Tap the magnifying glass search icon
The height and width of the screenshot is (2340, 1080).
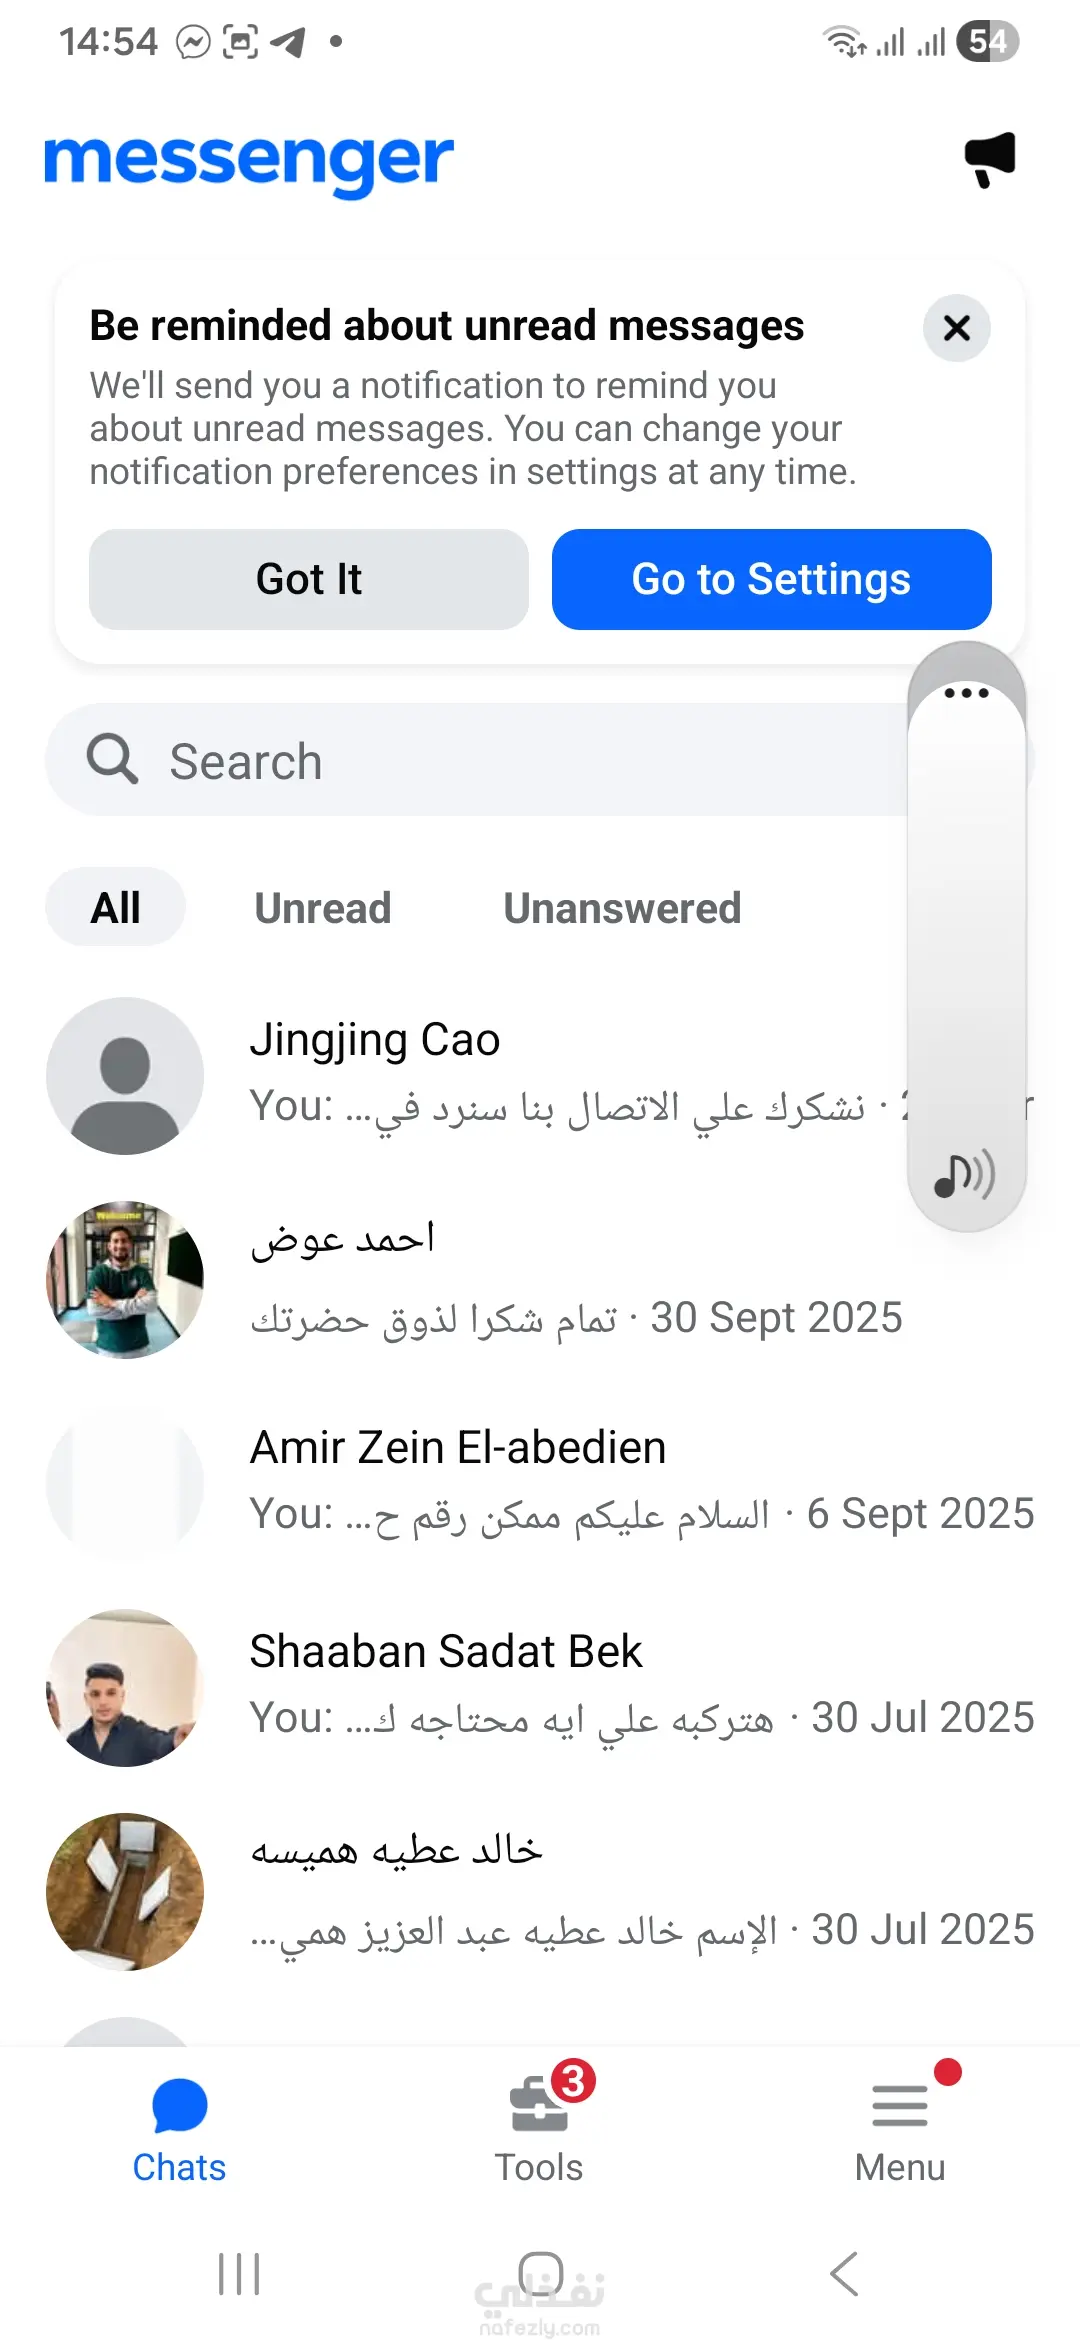112,759
